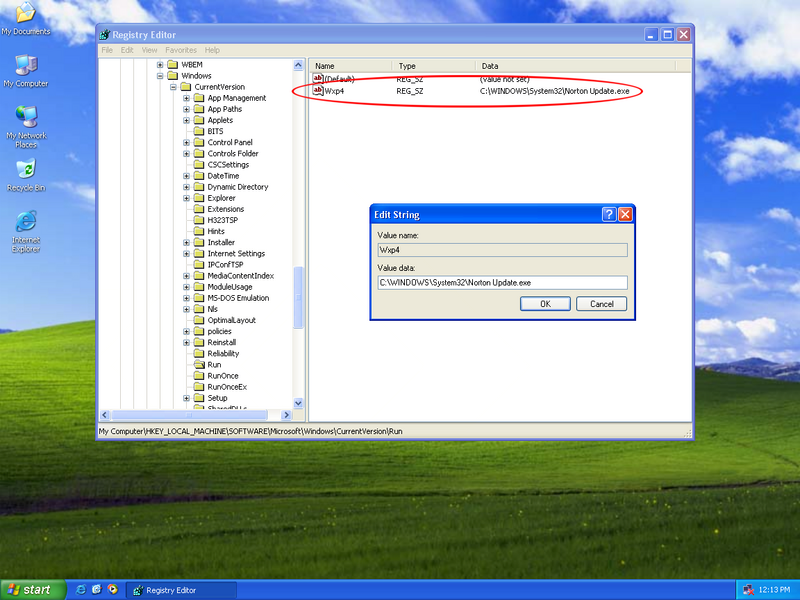Open the My Computer desktop icon
Image resolution: width=800 pixels, height=600 pixels.
[x=26, y=71]
